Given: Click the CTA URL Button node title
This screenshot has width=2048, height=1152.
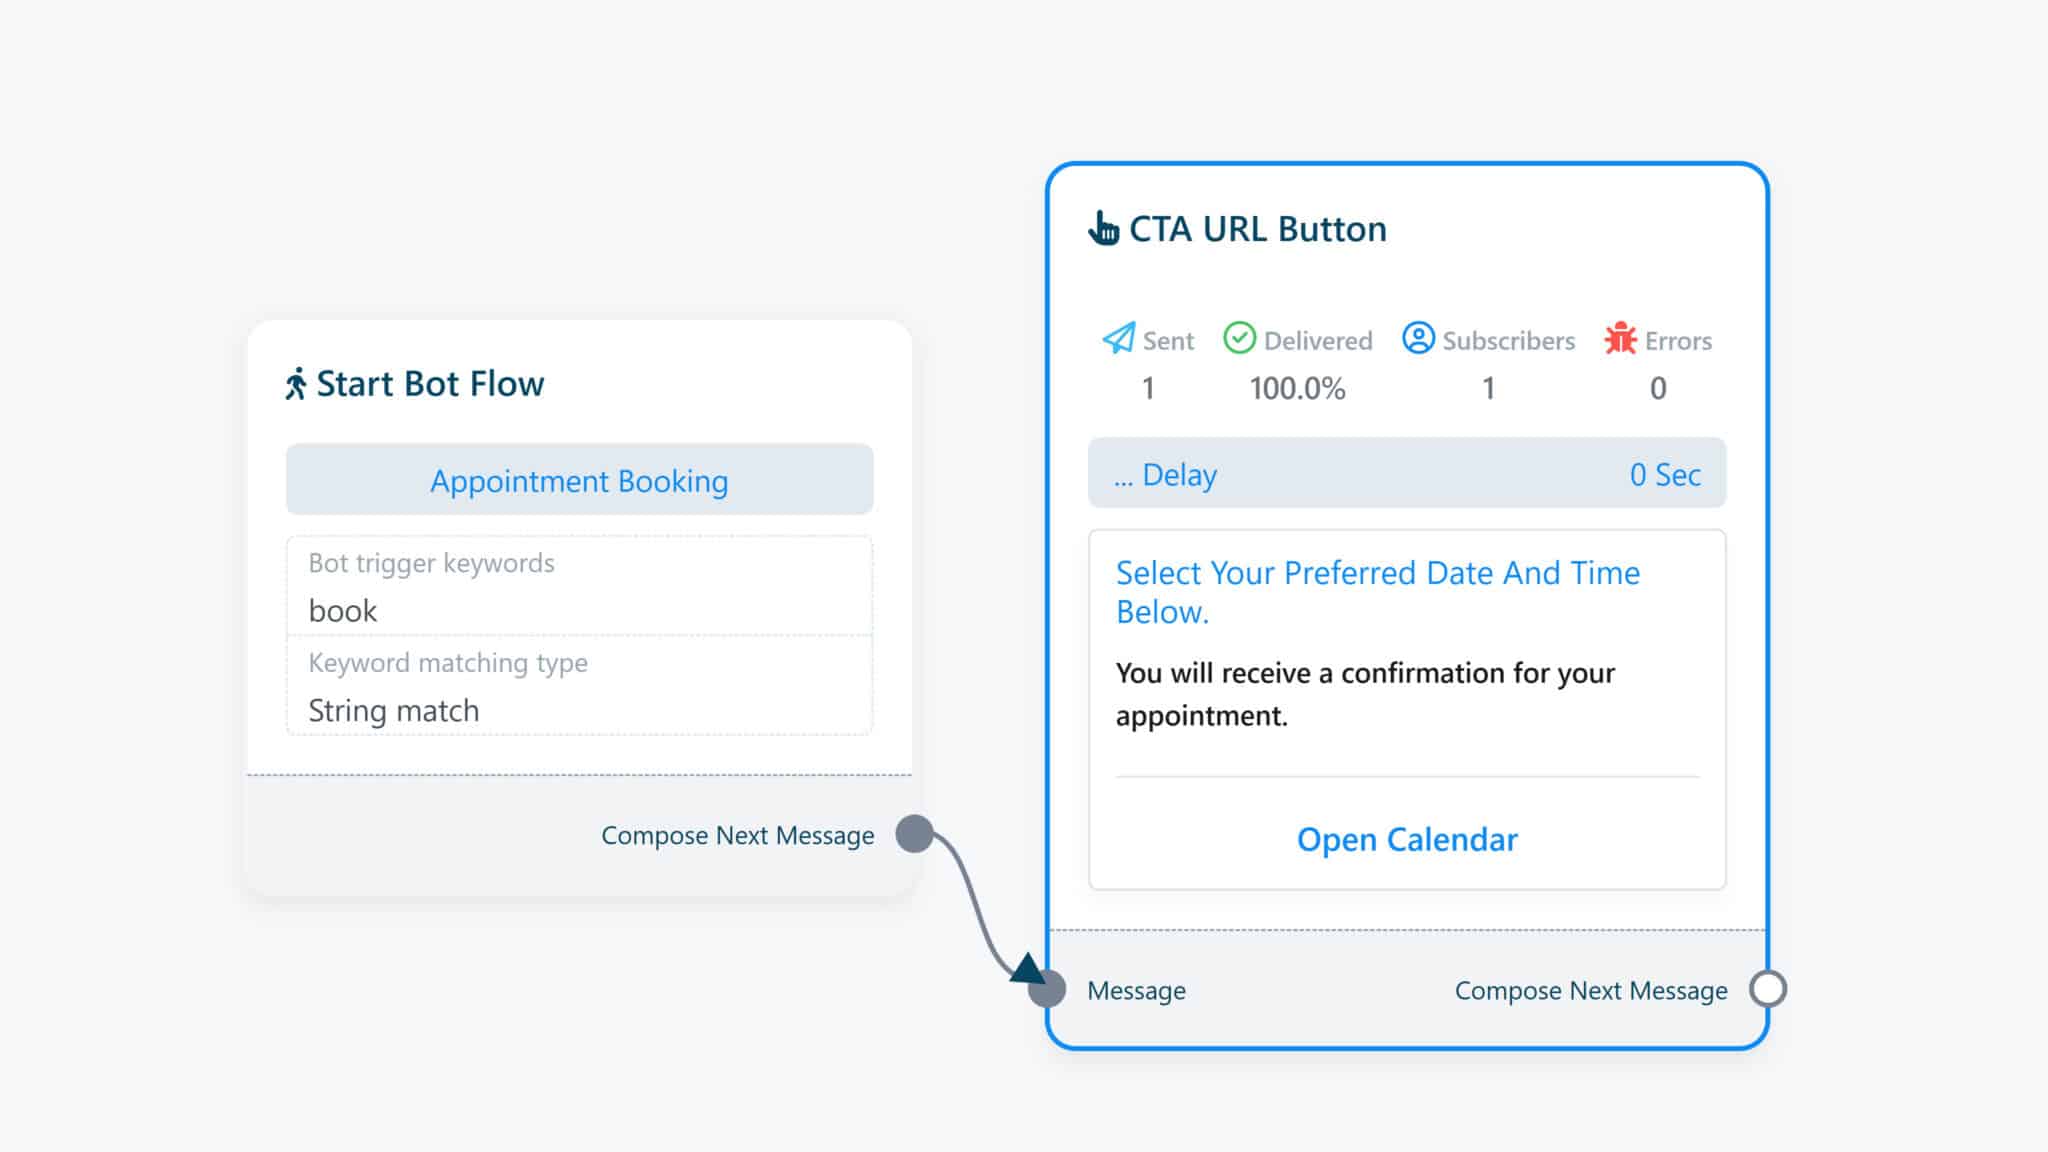Looking at the screenshot, I should click(1257, 229).
